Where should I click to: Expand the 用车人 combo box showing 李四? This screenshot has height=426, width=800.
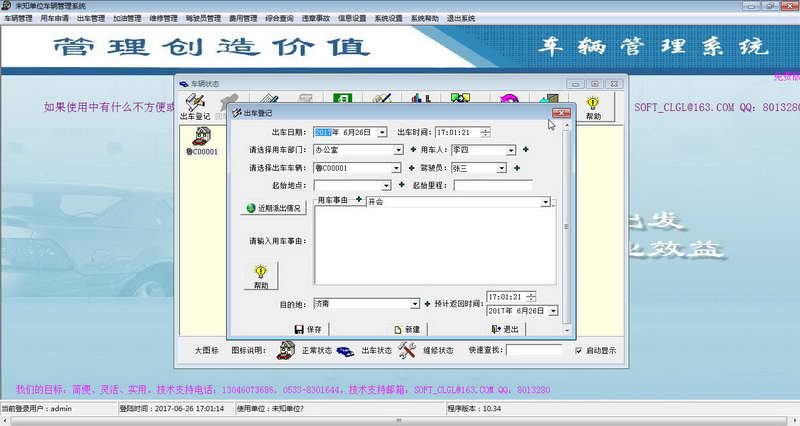(x=510, y=150)
